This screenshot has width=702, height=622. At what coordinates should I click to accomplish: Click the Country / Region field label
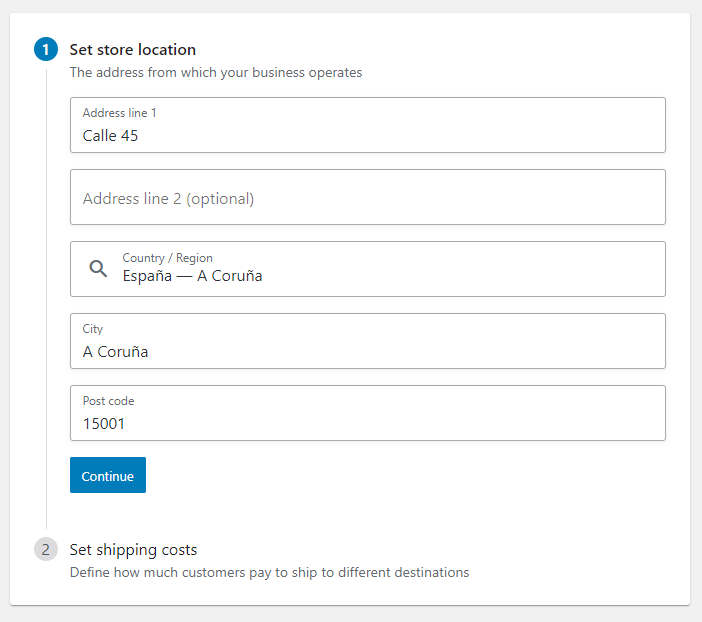[x=167, y=258]
